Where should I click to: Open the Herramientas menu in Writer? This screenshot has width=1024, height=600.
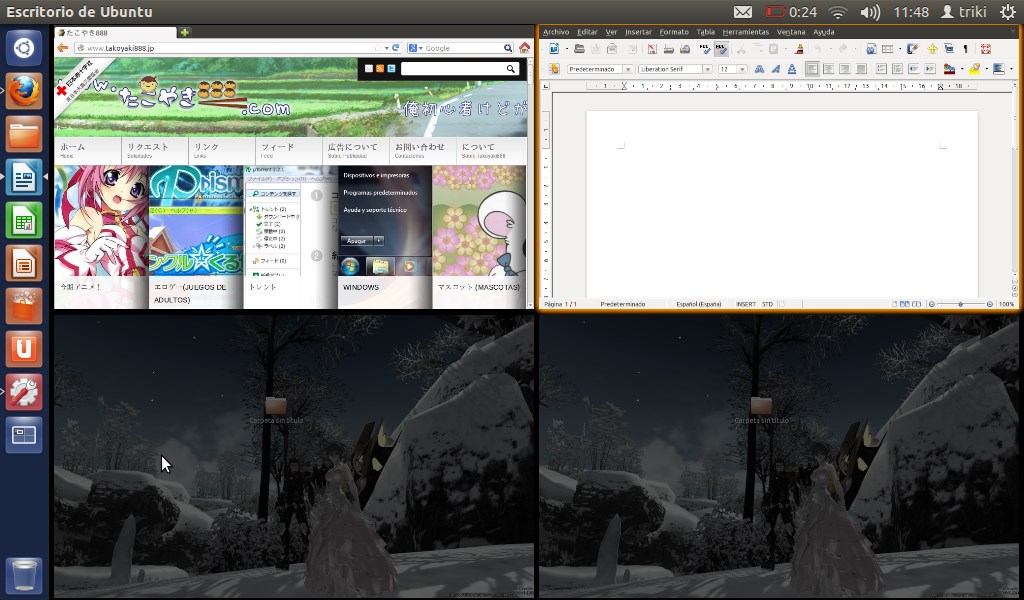point(745,32)
